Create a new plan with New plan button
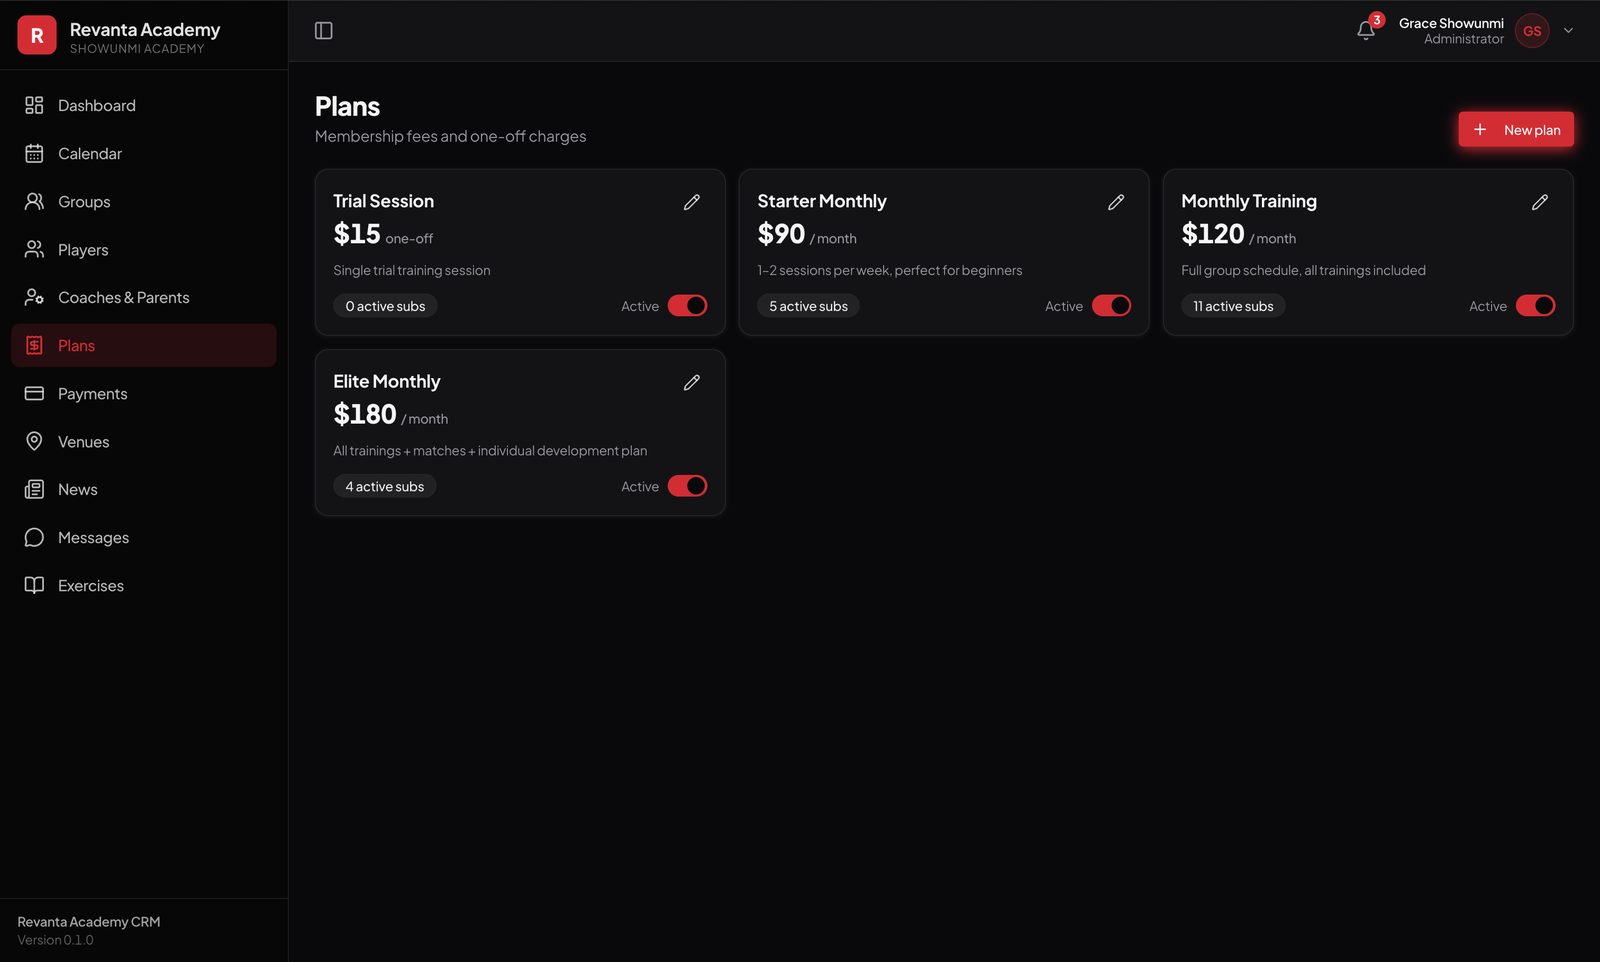Screen dimensions: 1600x962 click(x=1516, y=129)
